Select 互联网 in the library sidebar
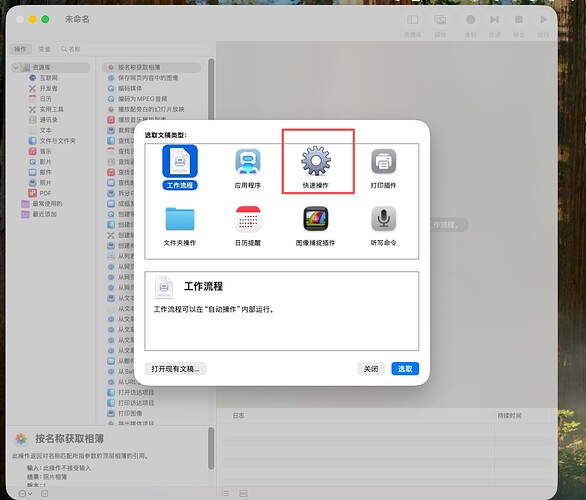The image size is (586, 500). [x=49, y=78]
